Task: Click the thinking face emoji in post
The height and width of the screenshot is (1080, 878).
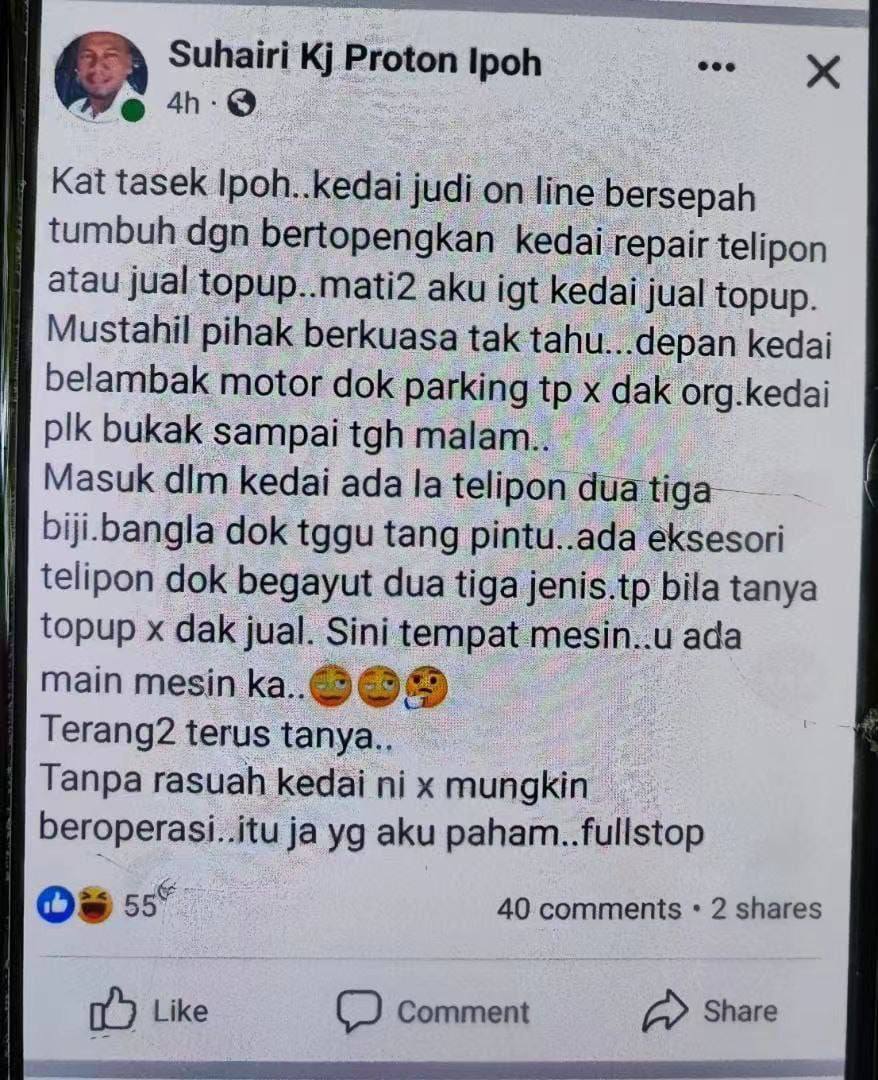Action: [x=426, y=687]
